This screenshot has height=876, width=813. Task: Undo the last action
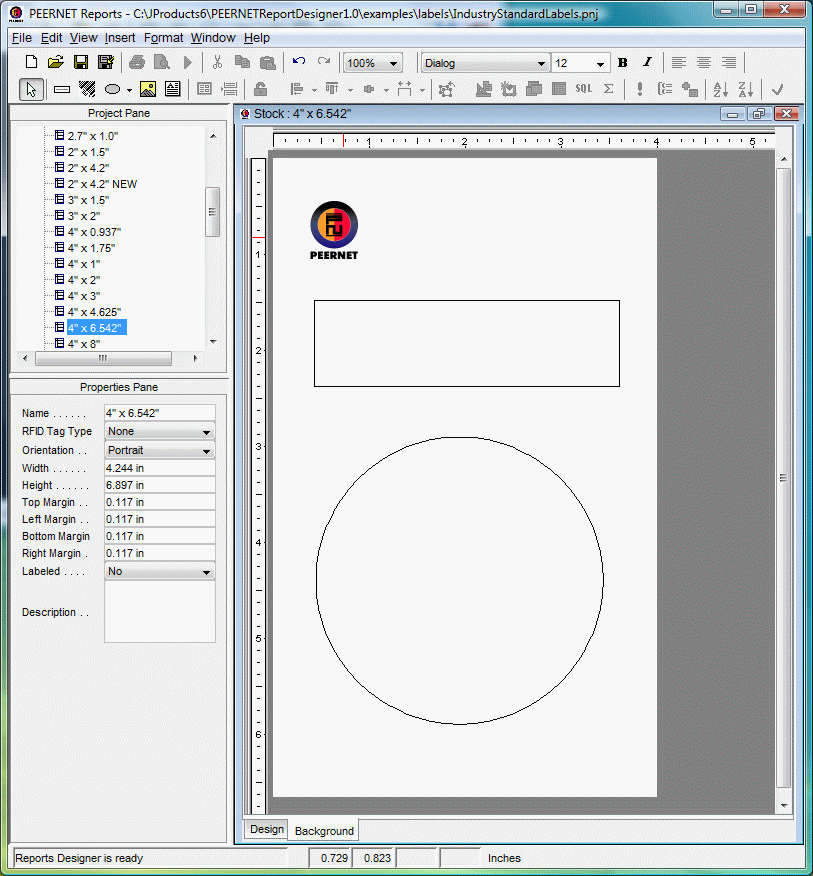[x=299, y=62]
